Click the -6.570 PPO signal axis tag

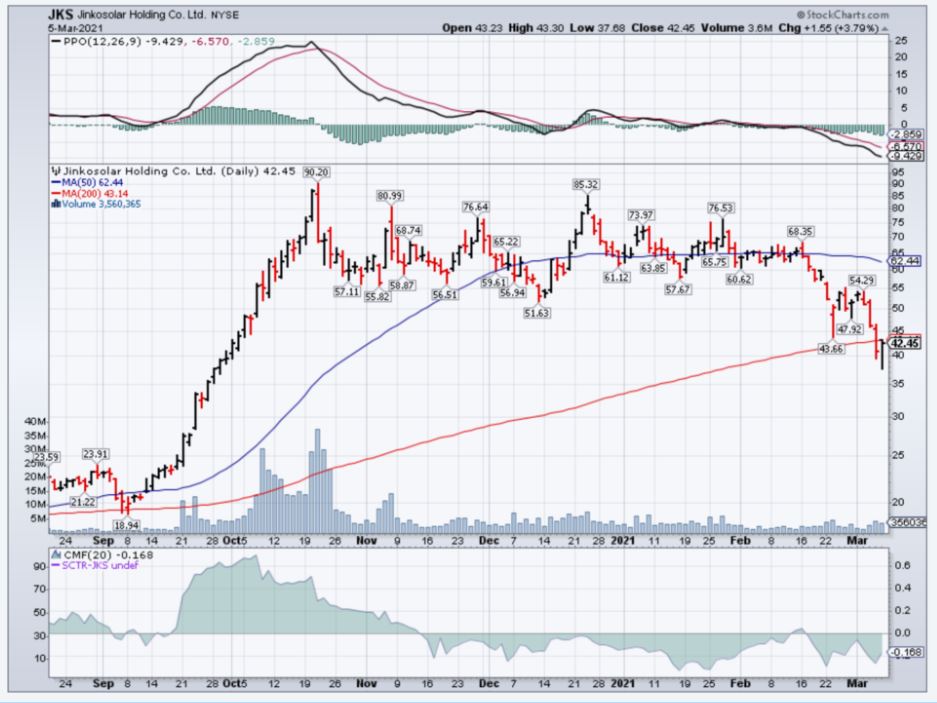coord(907,146)
